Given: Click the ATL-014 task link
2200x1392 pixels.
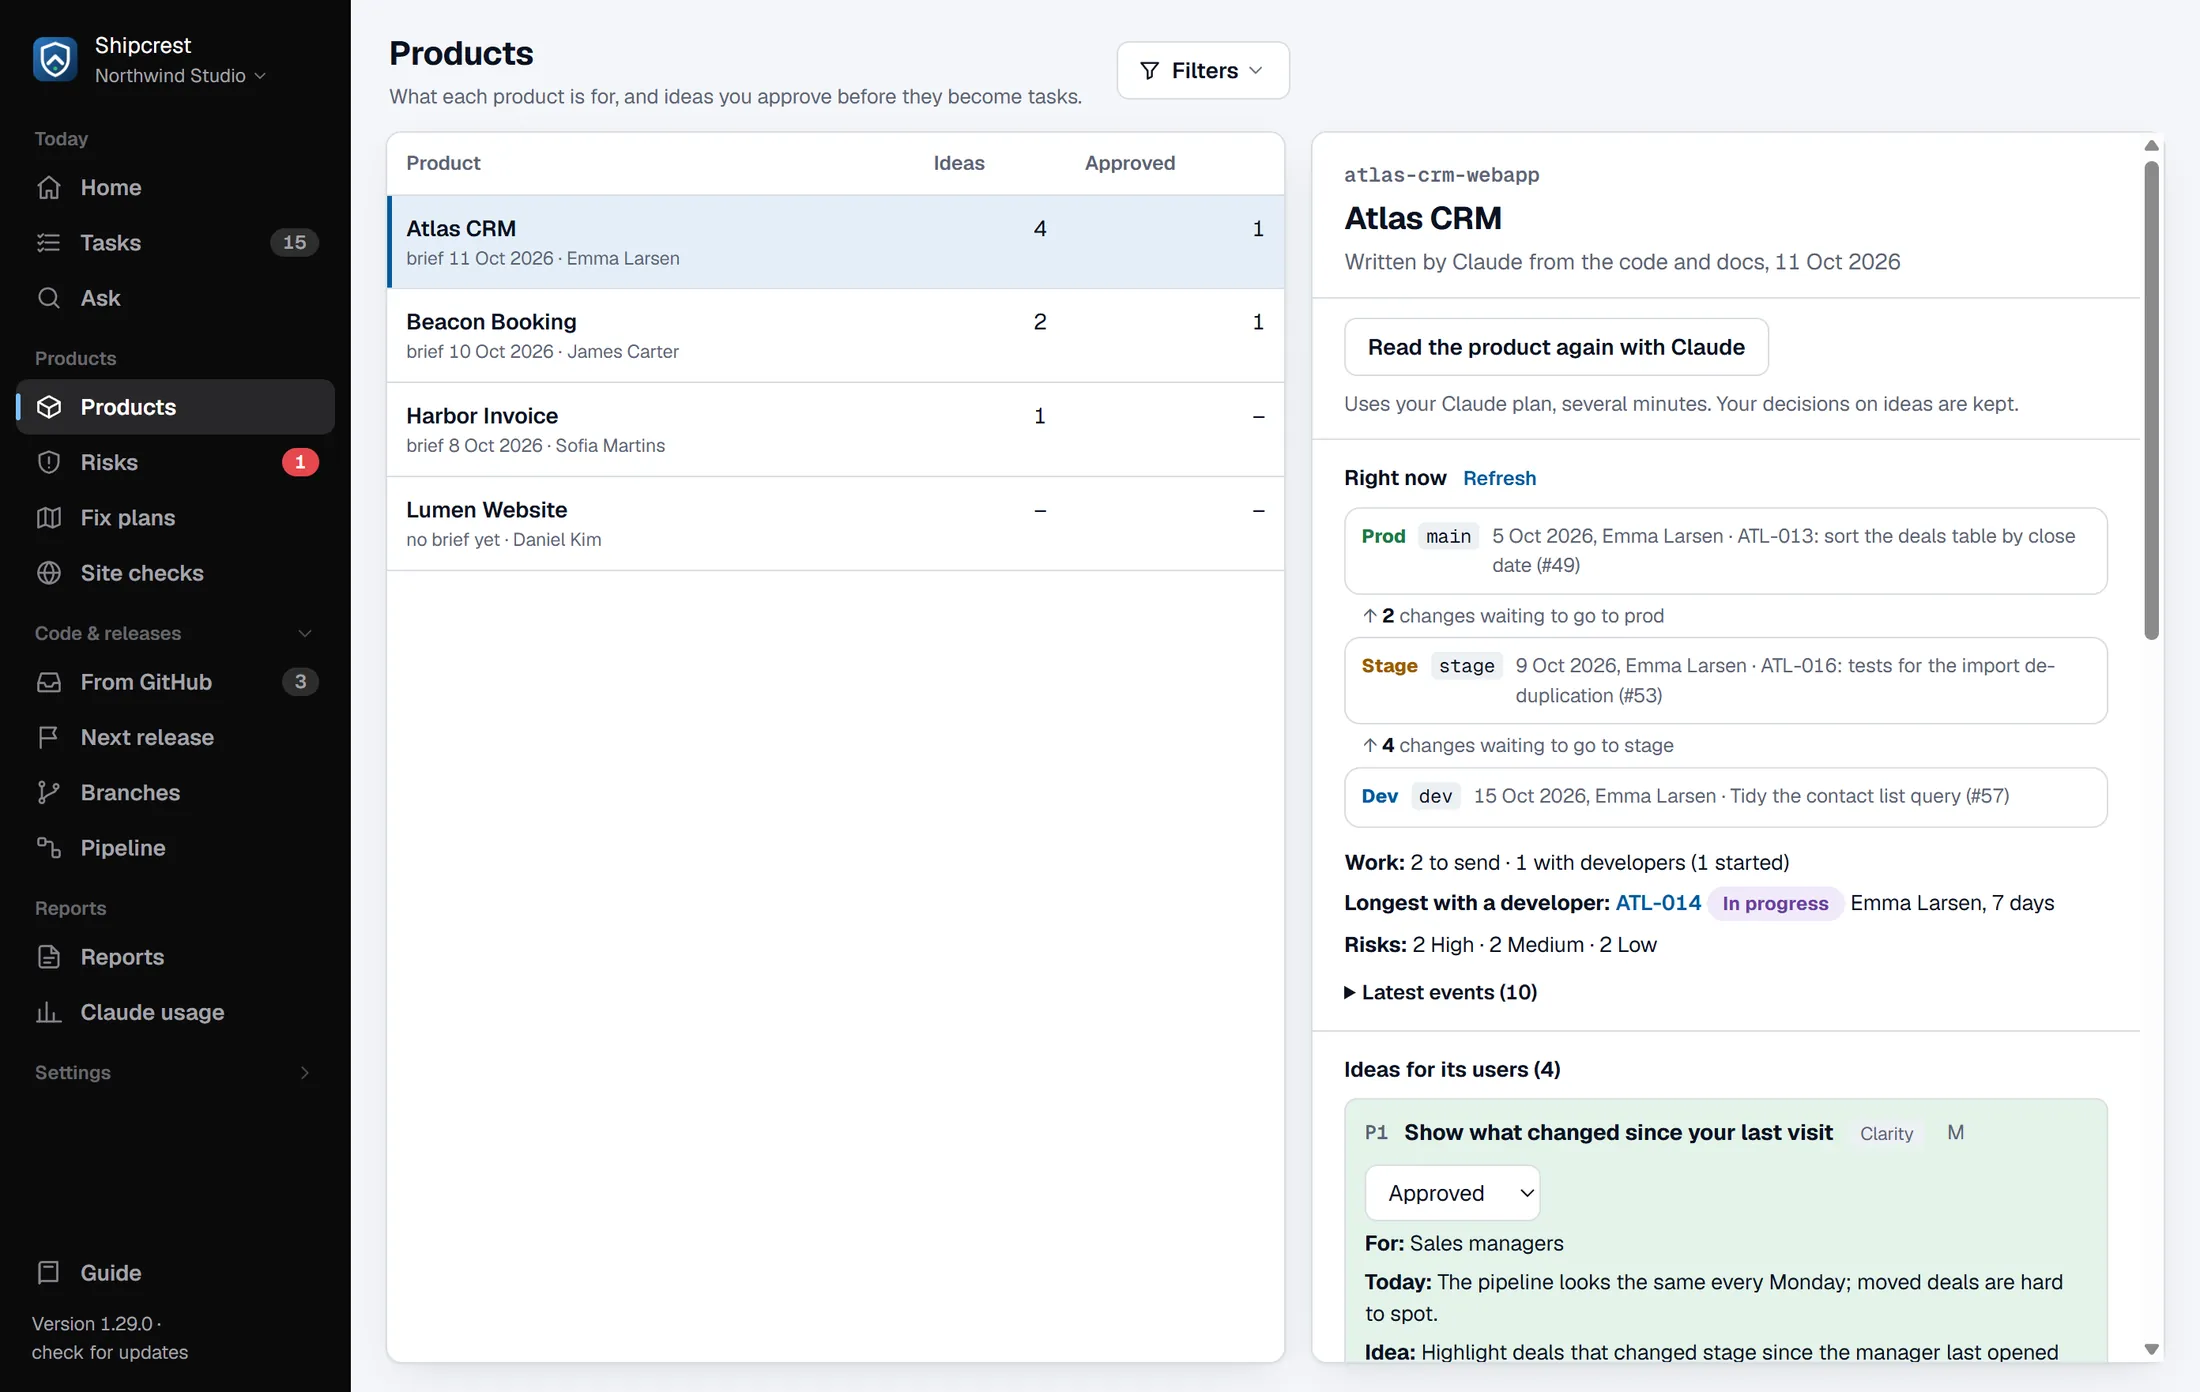Looking at the screenshot, I should tap(1658, 903).
